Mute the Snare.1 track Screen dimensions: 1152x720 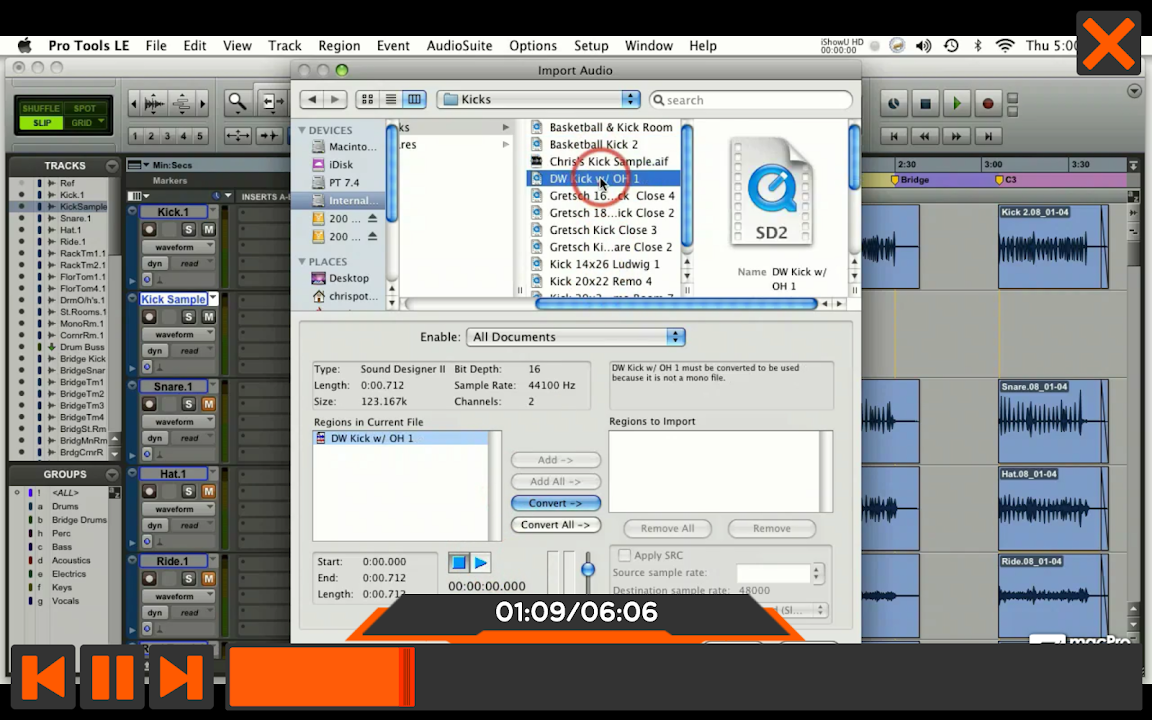pos(208,404)
